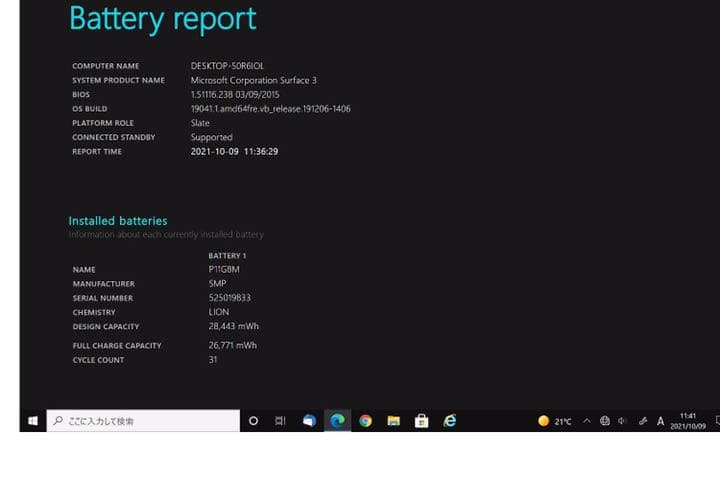720x480 pixels.
Task: Select OS build value starting with 19041.1
Action: click(270, 109)
